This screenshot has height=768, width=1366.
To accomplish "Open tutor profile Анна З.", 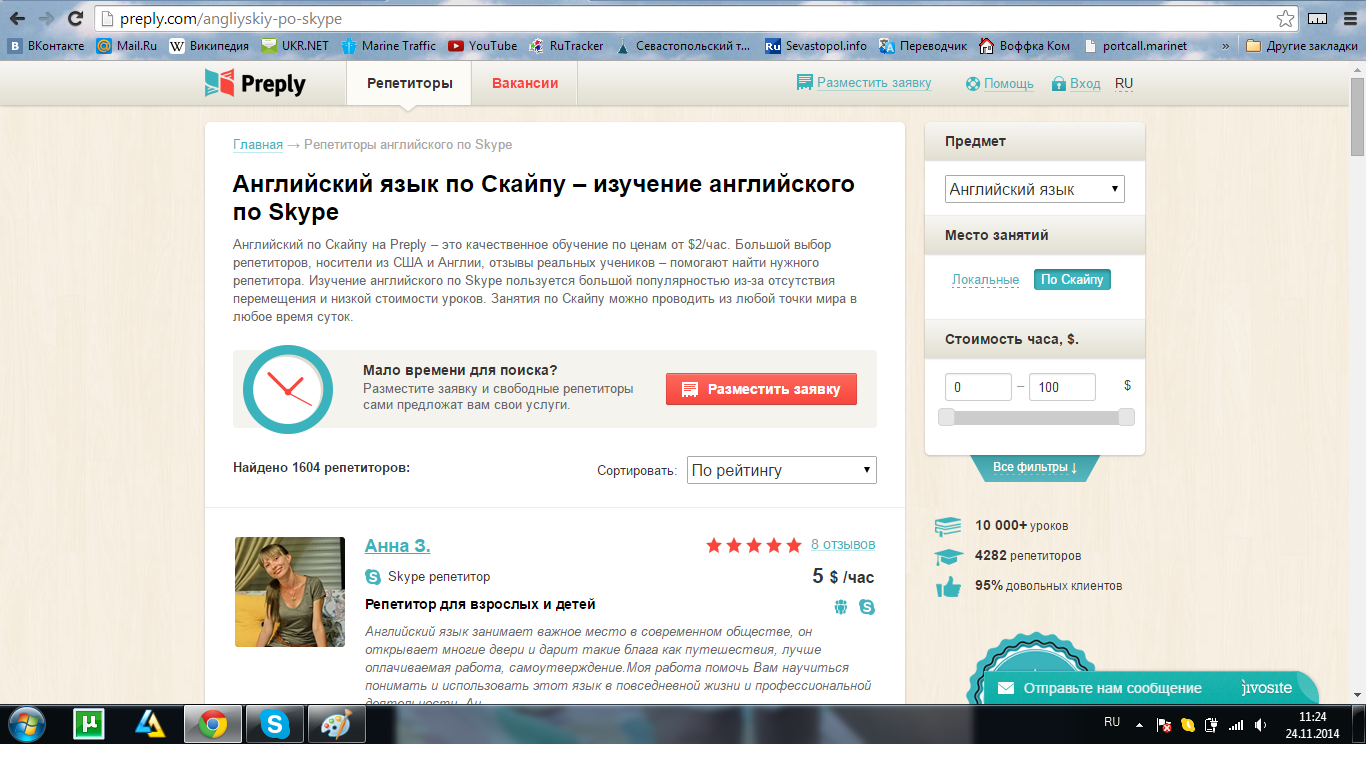I will 397,545.
